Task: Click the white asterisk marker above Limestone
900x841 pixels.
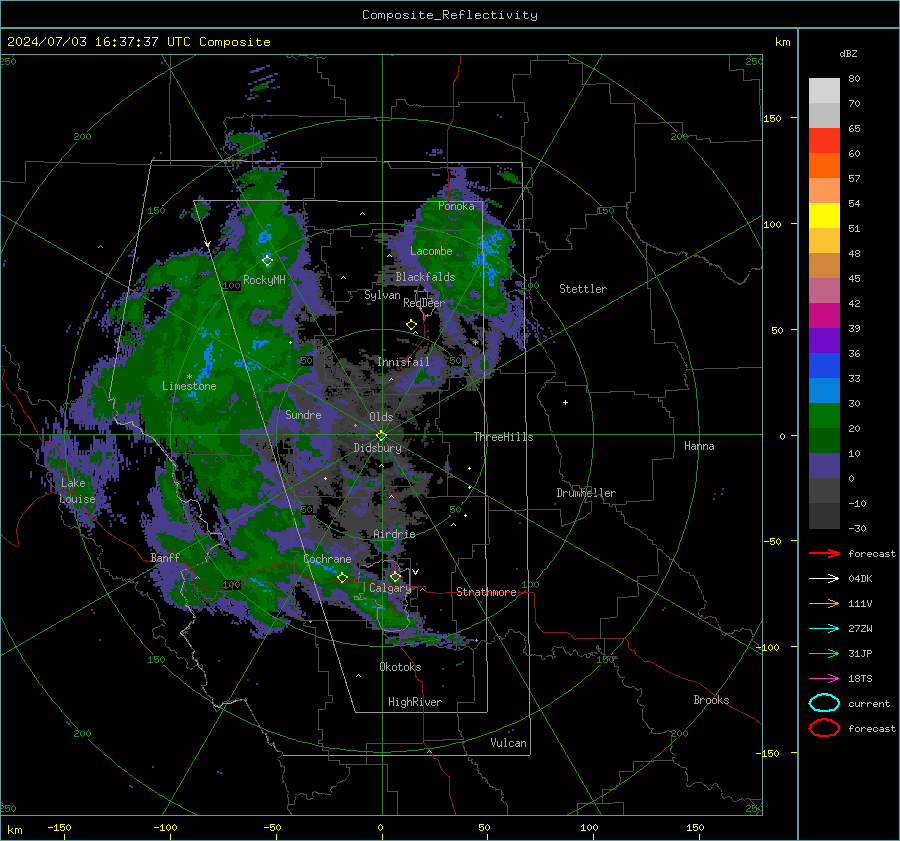Action: tap(189, 377)
